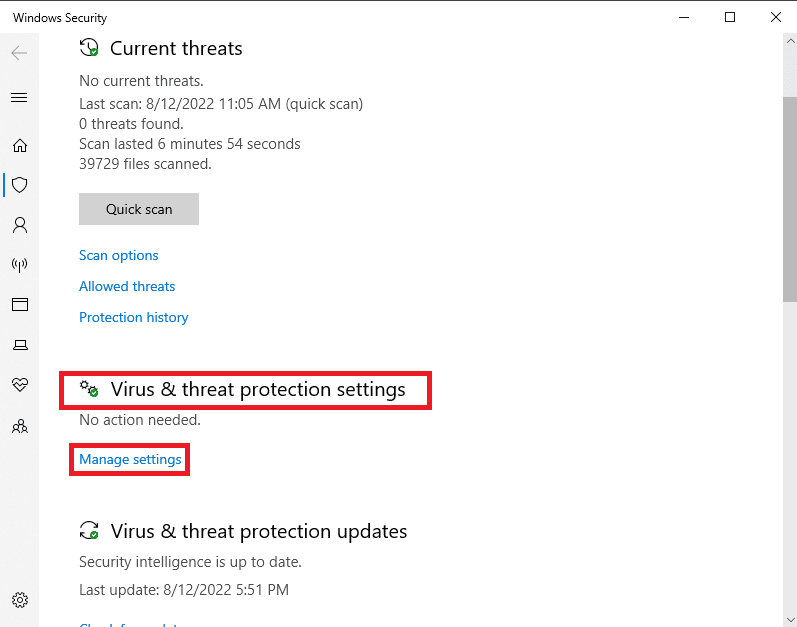The image size is (797, 627).
Task: Open Scan options link
Action: click(x=118, y=255)
